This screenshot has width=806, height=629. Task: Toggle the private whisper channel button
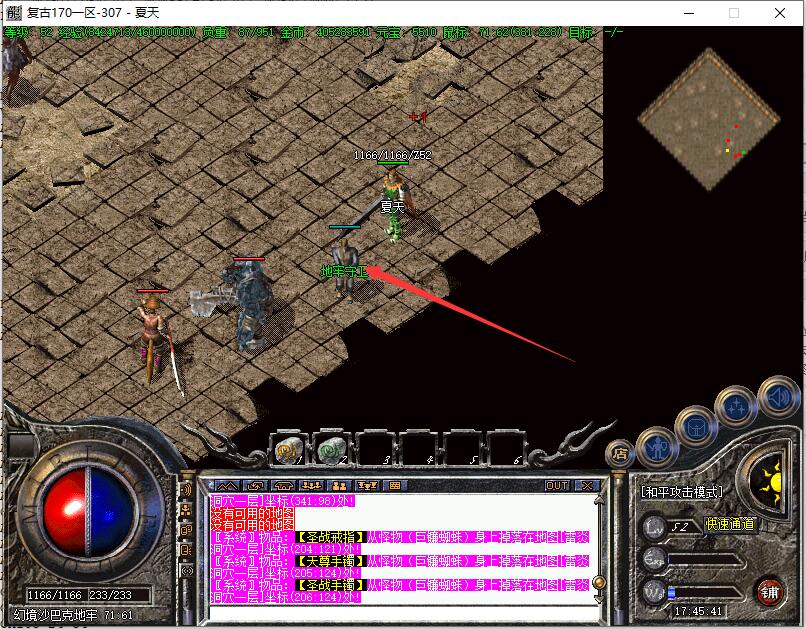click(x=186, y=550)
